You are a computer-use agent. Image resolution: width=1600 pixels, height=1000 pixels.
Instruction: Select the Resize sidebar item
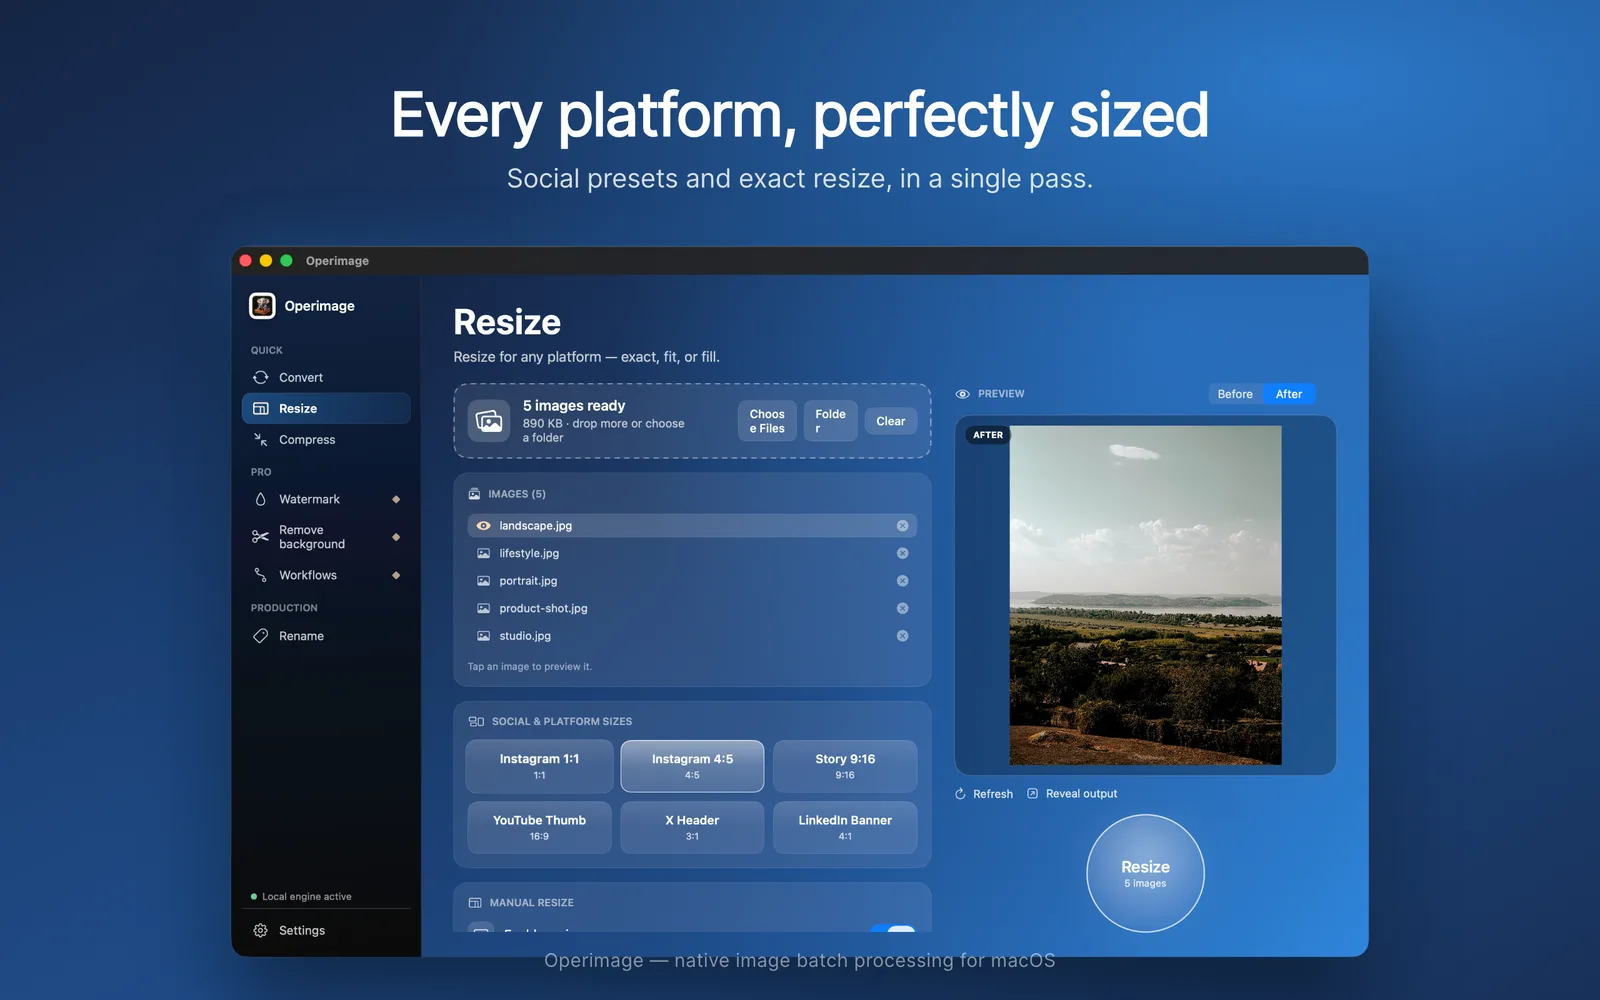point(326,408)
